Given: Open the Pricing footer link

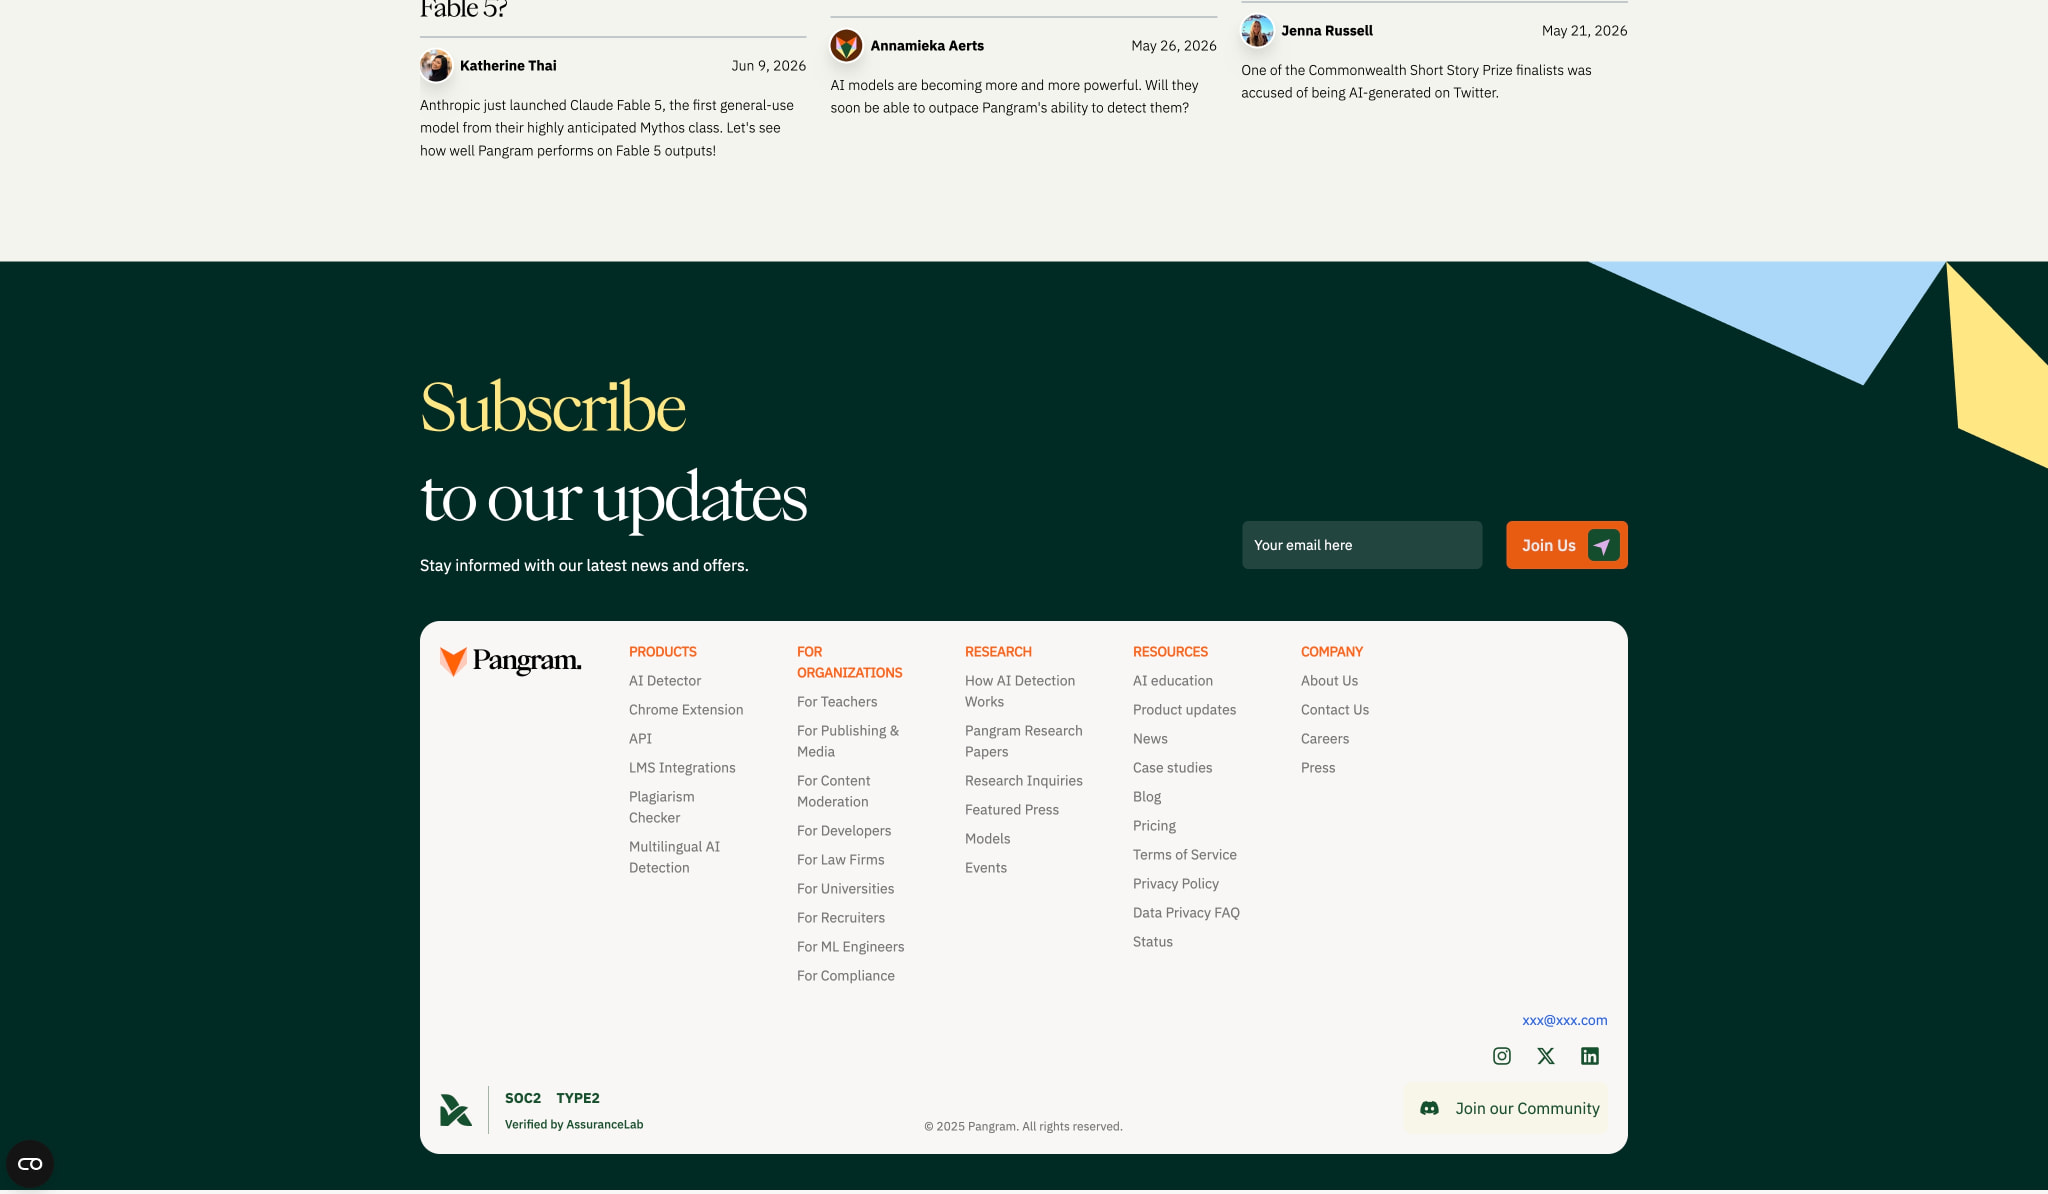Looking at the screenshot, I should pos(1155,826).
